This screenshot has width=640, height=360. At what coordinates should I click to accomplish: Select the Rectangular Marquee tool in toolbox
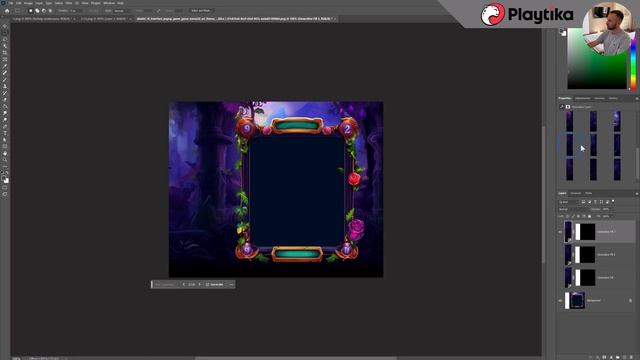pyautogui.click(x=5, y=32)
